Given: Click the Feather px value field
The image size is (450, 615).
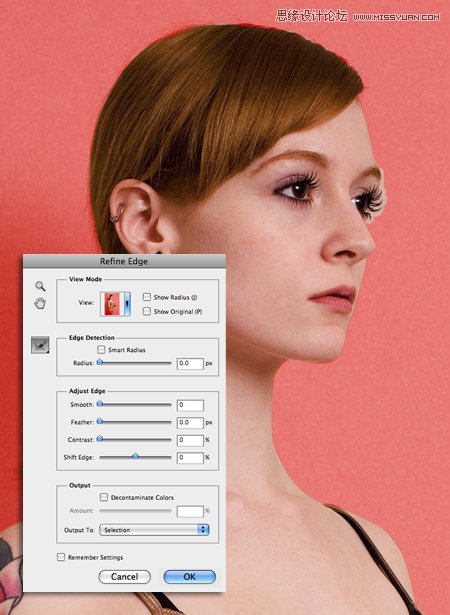Looking at the screenshot, I should point(190,423).
